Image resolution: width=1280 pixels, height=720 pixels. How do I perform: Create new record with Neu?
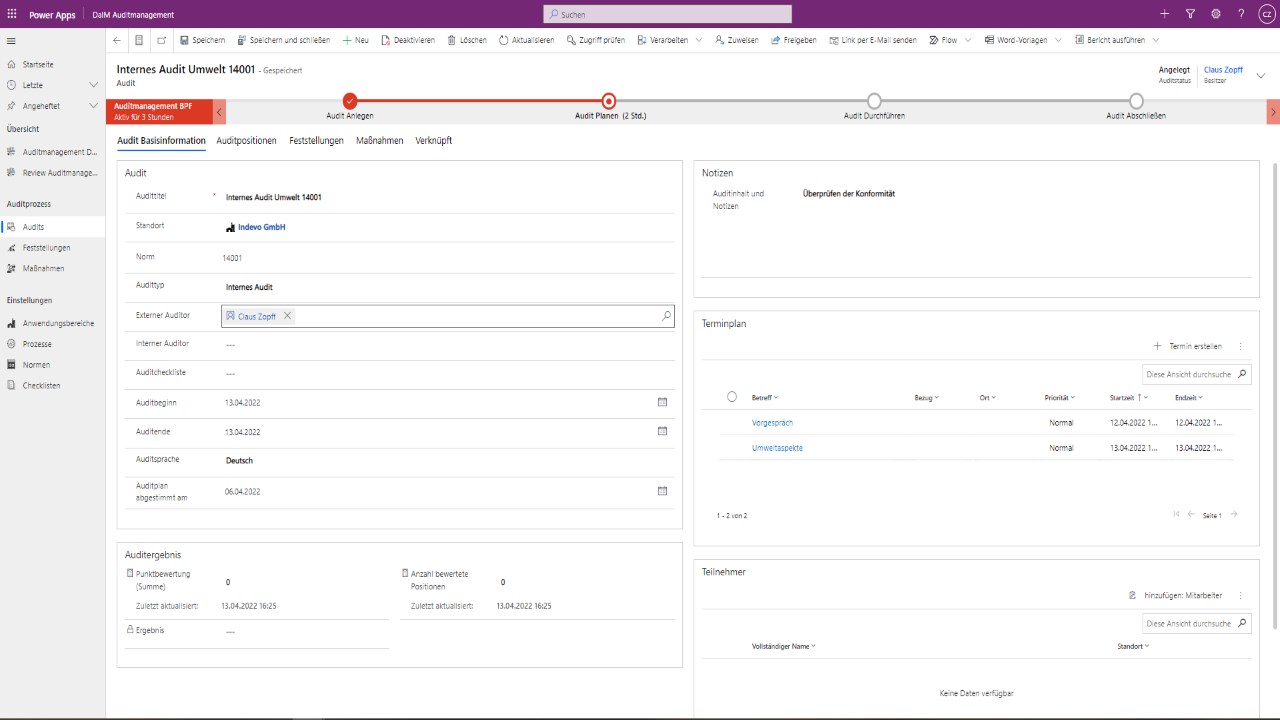356,40
